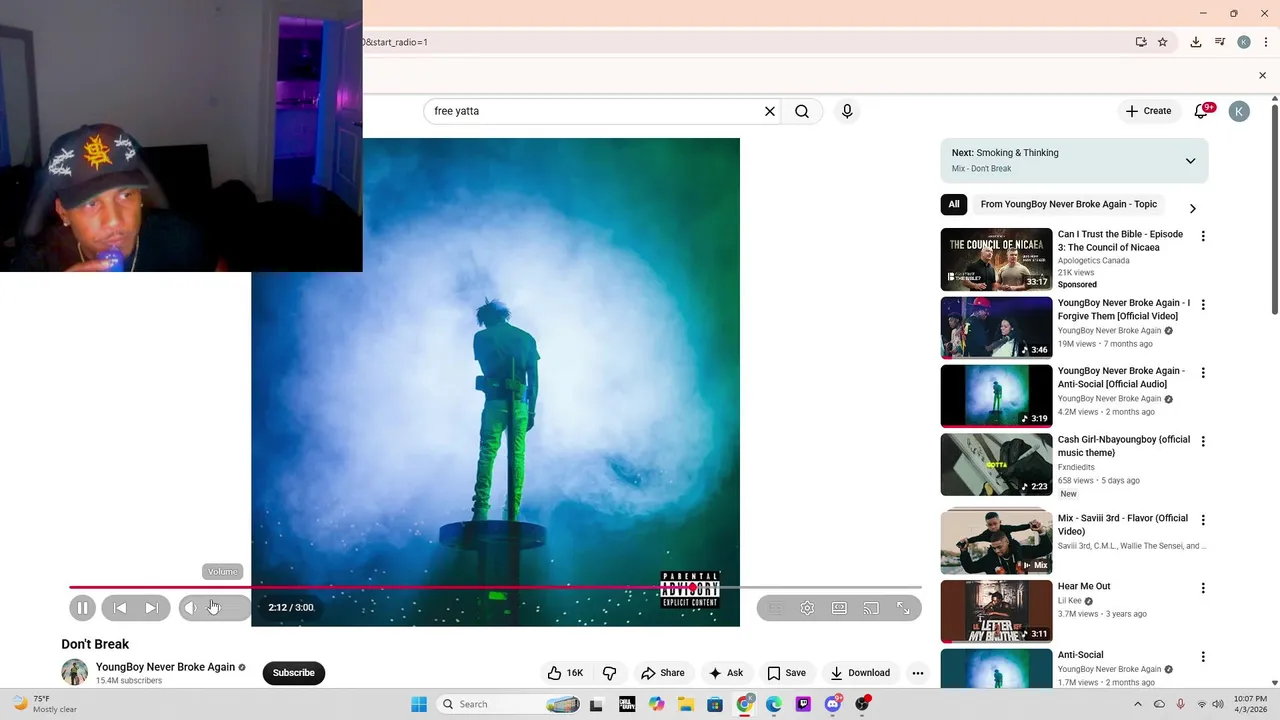This screenshot has height=720, width=1280.
Task: Open options menu for Anti-Social Official Audio
Action: point(1203,373)
